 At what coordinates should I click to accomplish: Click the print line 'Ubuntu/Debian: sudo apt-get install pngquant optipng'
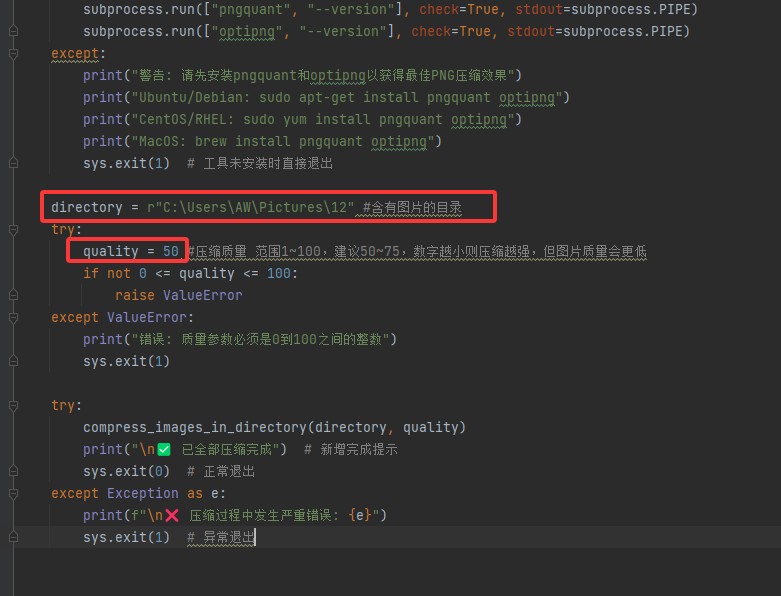326,98
